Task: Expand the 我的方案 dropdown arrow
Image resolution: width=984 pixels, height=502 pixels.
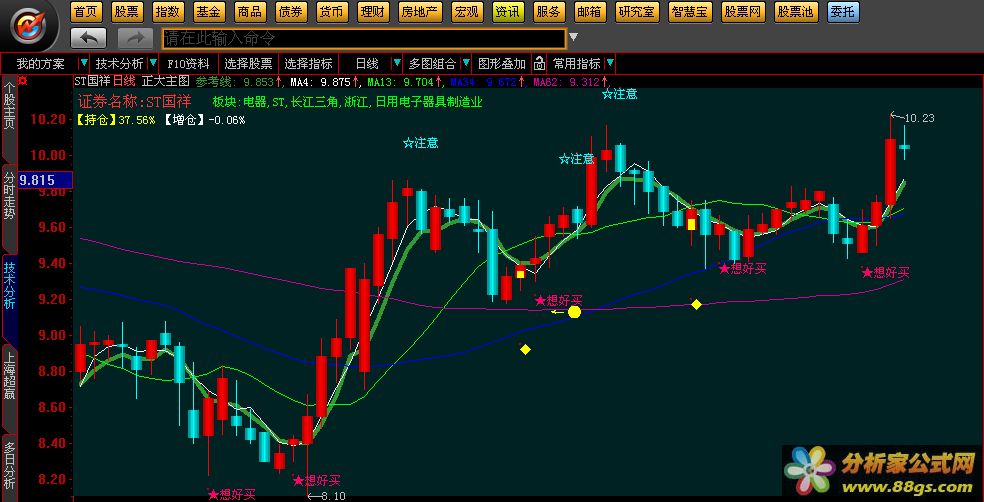Action: [x=83, y=63]
